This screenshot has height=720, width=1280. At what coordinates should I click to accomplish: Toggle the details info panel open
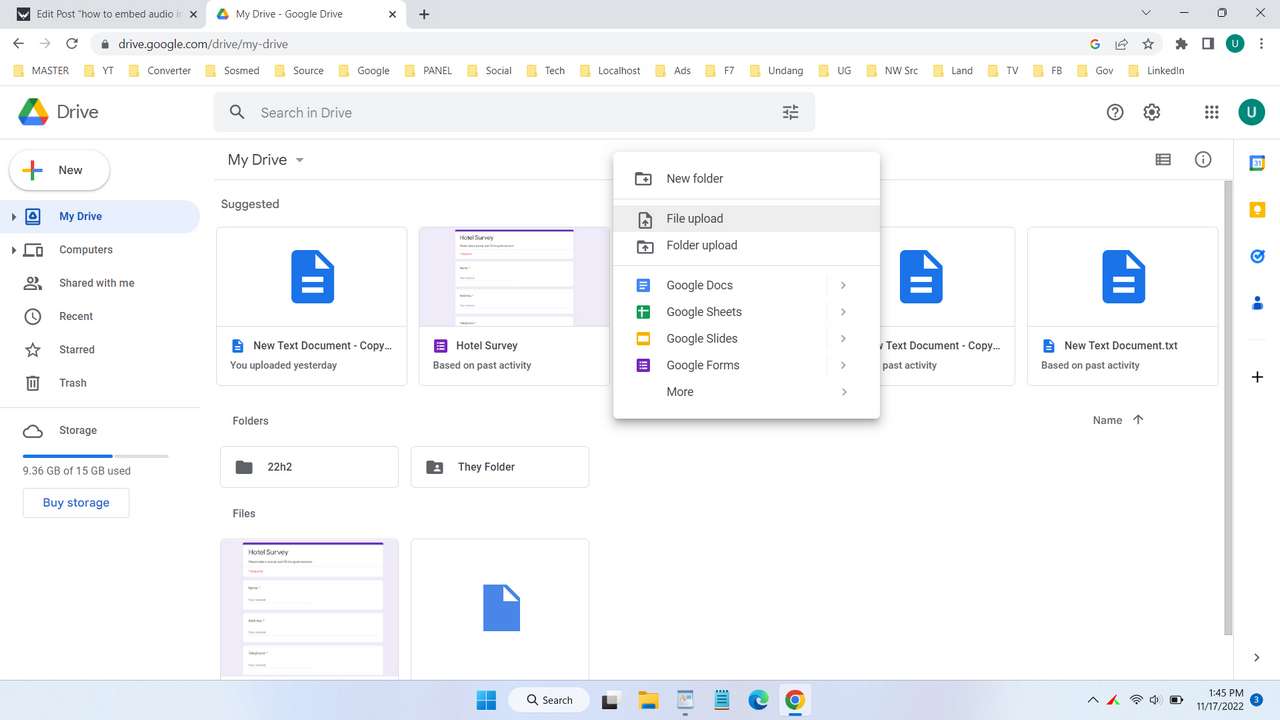click(1203, 159)
